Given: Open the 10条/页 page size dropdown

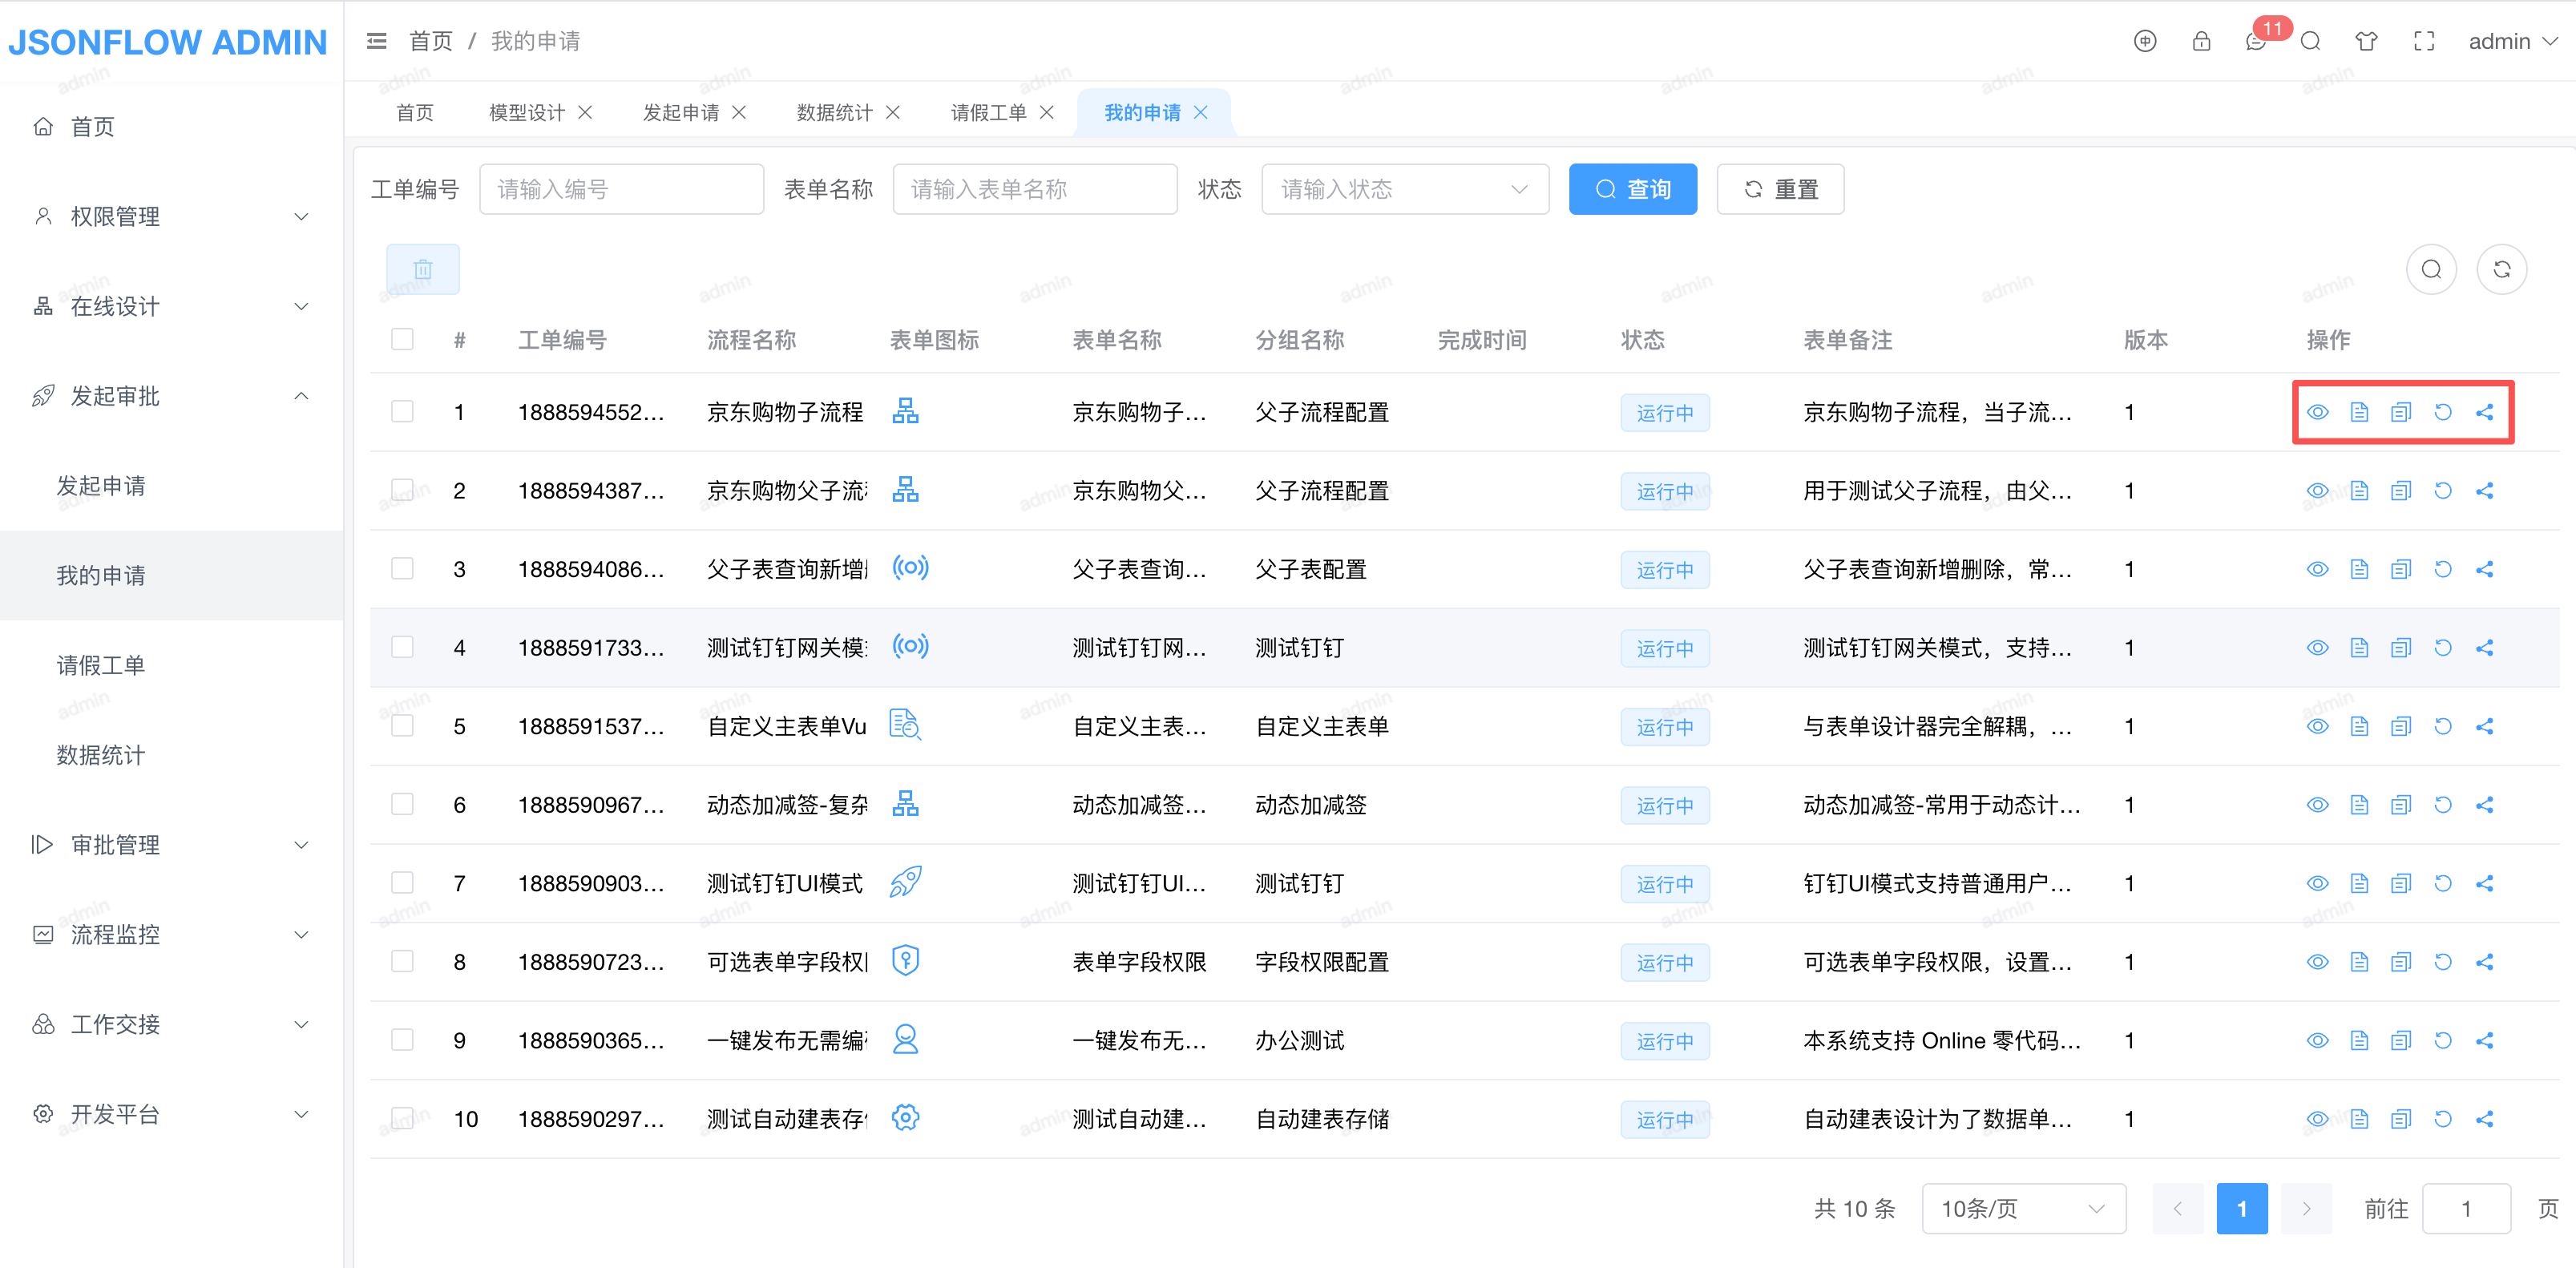Looking at the screenshot, I should coord(2022,1208).
